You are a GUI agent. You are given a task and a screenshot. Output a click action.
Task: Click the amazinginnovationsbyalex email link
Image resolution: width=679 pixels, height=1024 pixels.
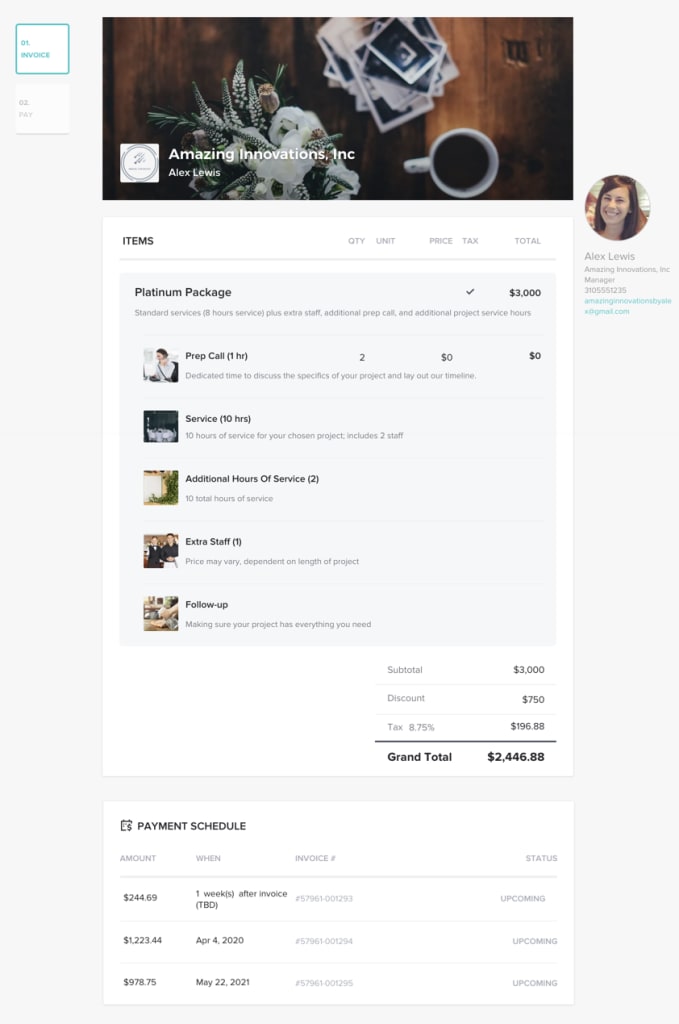(627, 306)
